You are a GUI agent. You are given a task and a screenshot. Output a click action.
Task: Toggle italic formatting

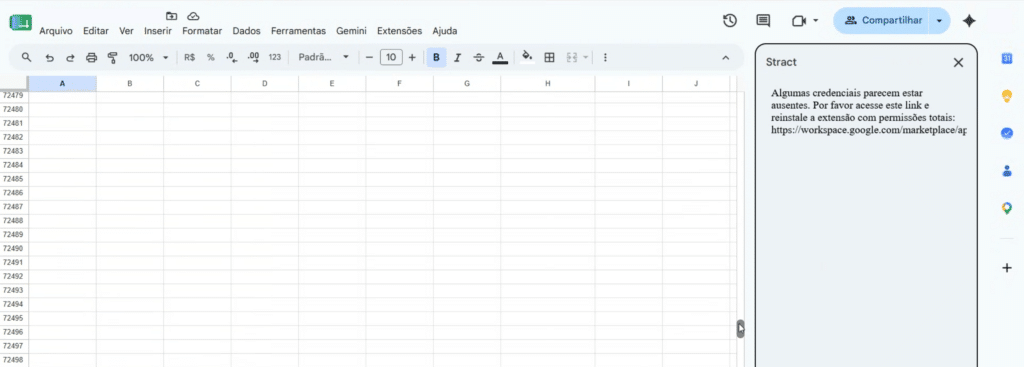point(457,57)
